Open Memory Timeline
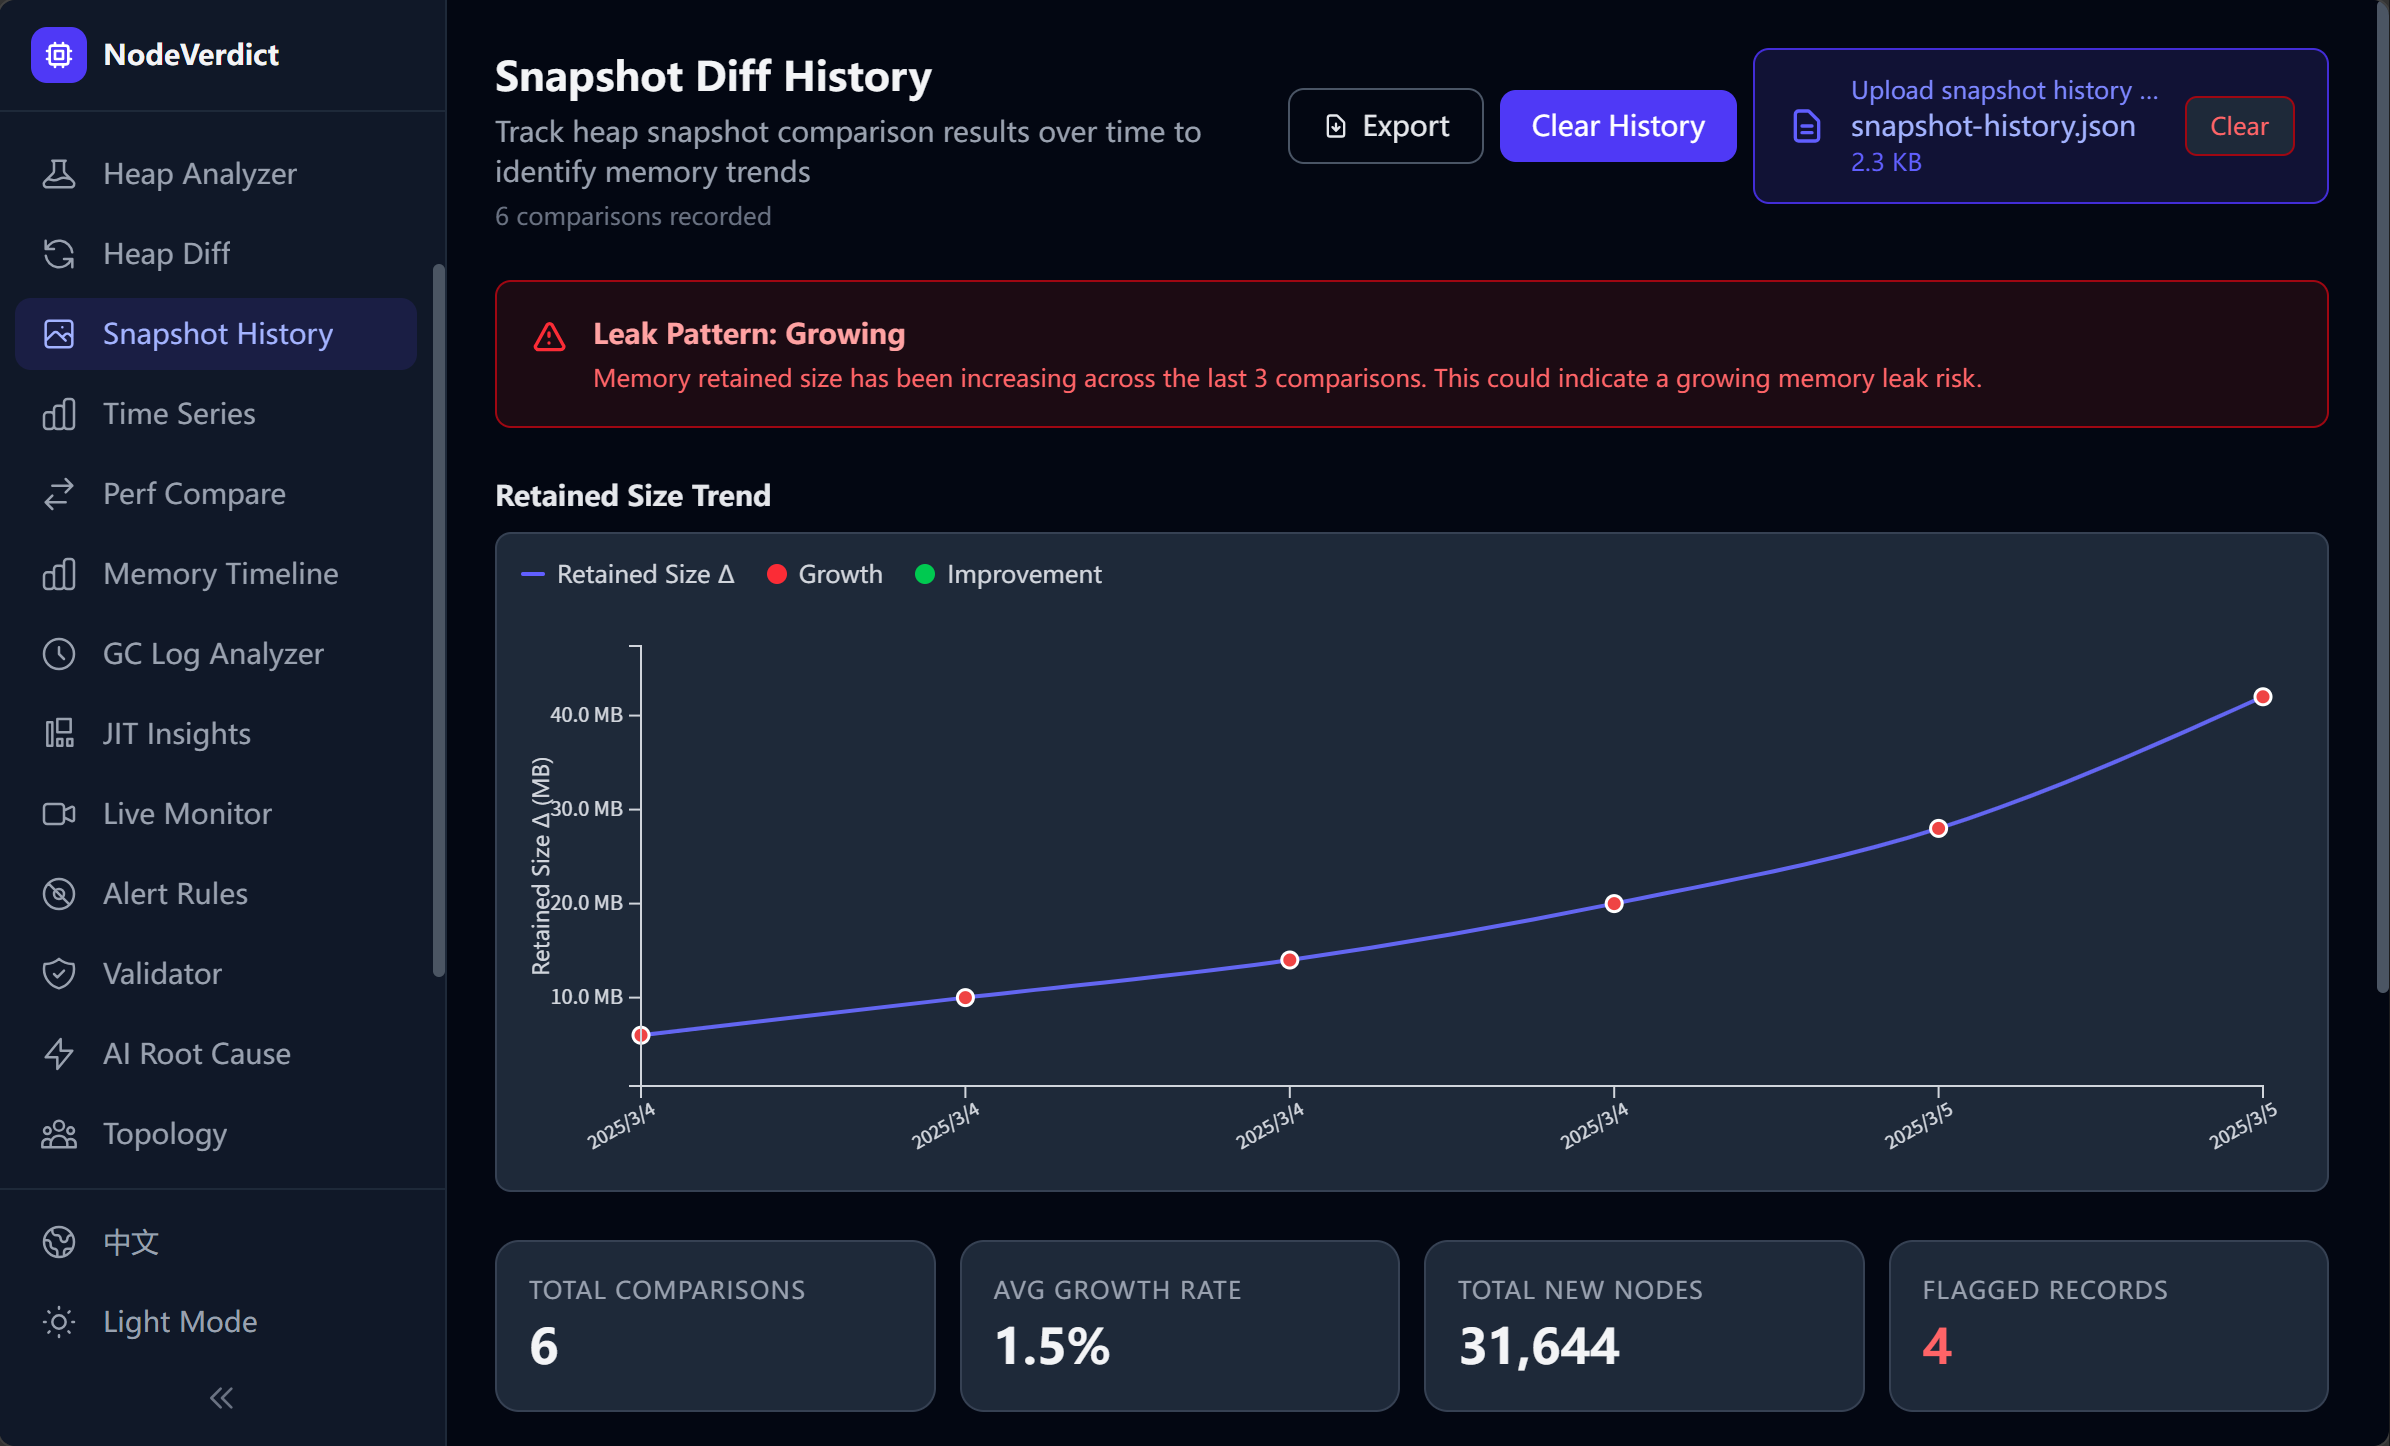Screen dimensions: 2390x1446 [x=216, y=574]
